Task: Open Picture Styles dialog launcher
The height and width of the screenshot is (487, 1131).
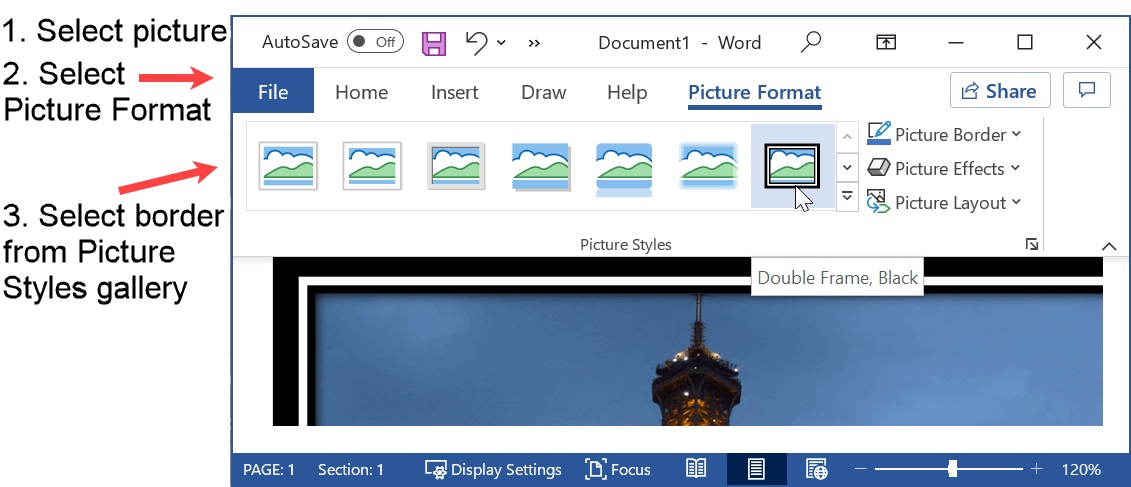Action: pos(1032,244)
